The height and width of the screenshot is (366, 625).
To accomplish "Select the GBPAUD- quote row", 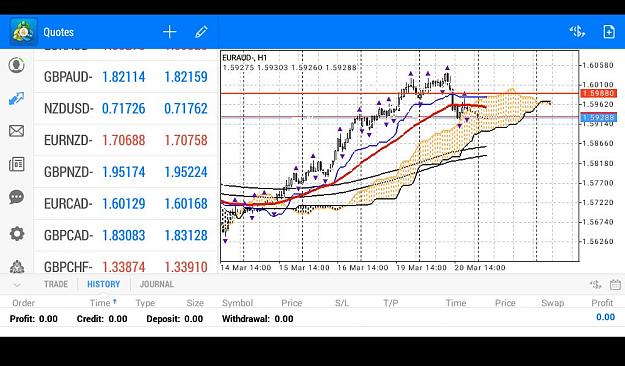I will 126,77.
